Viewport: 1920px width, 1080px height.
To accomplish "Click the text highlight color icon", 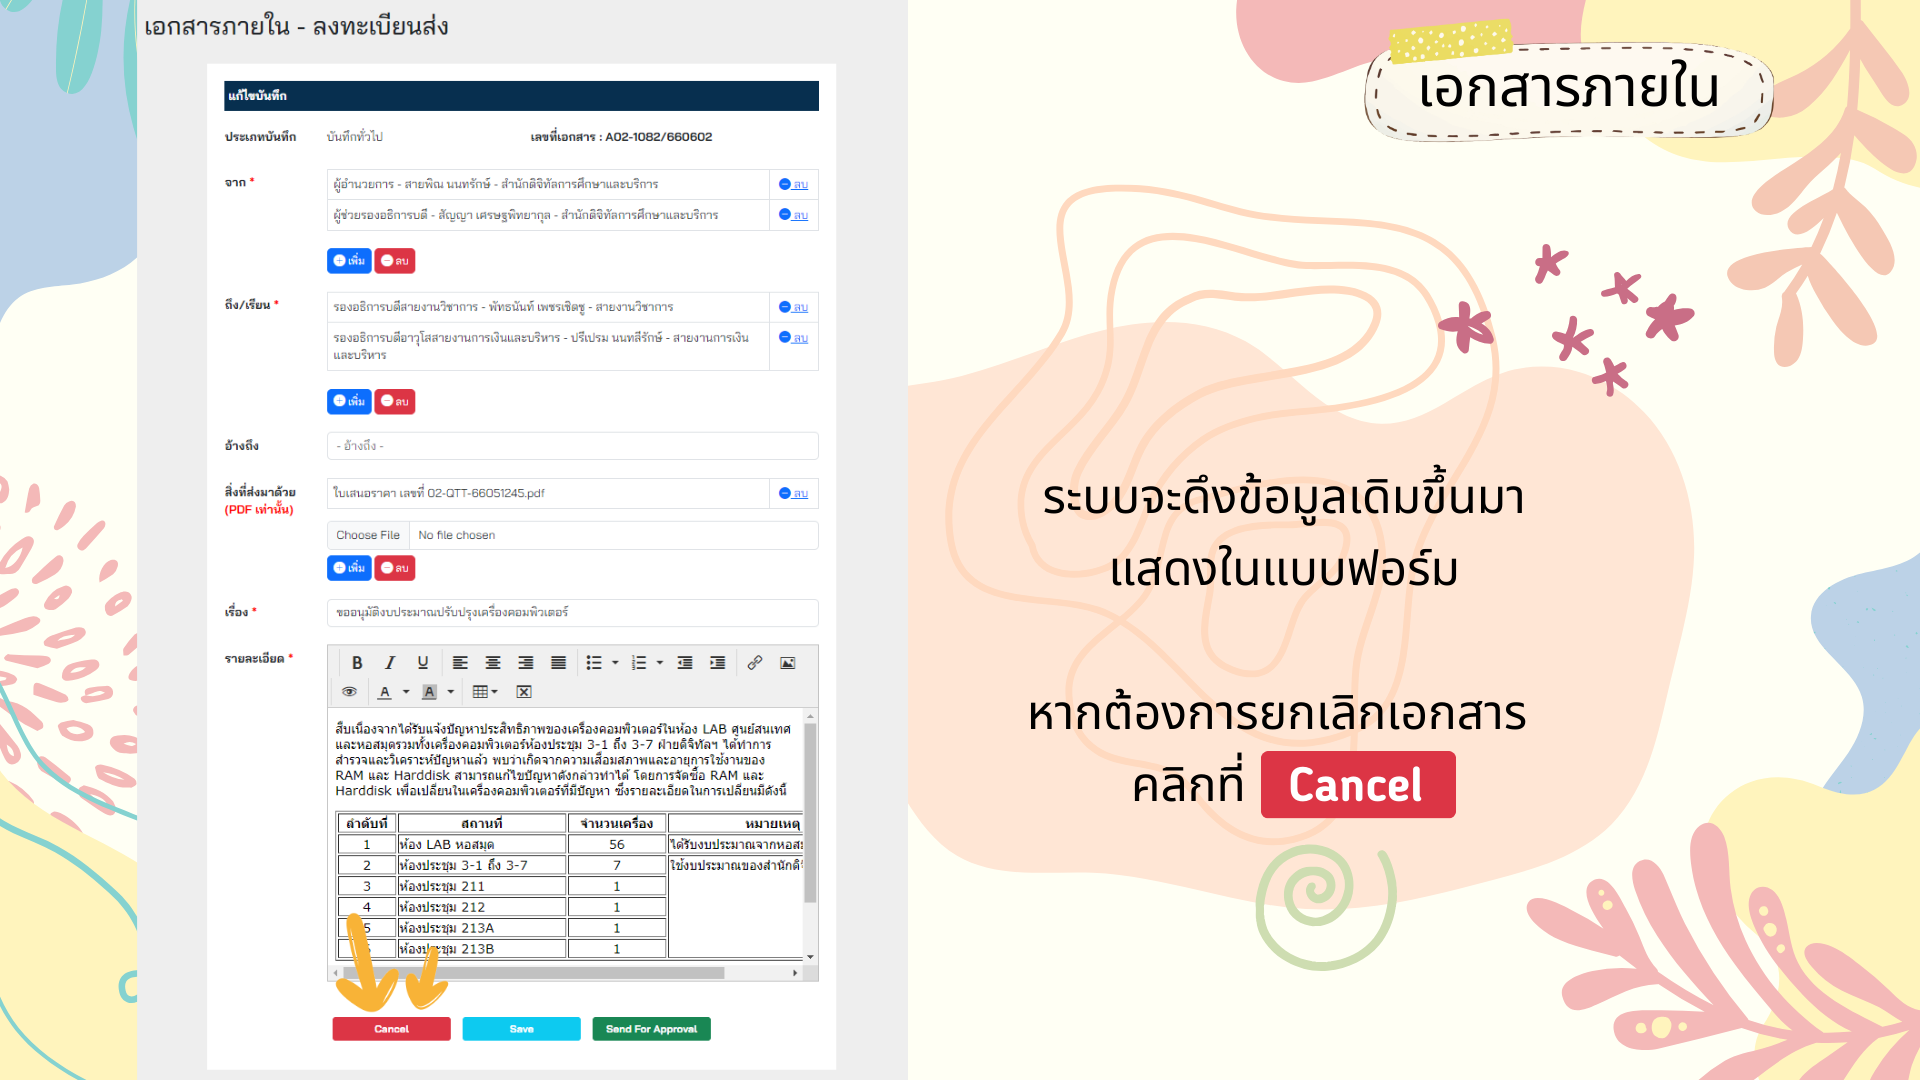I will 429,692.
